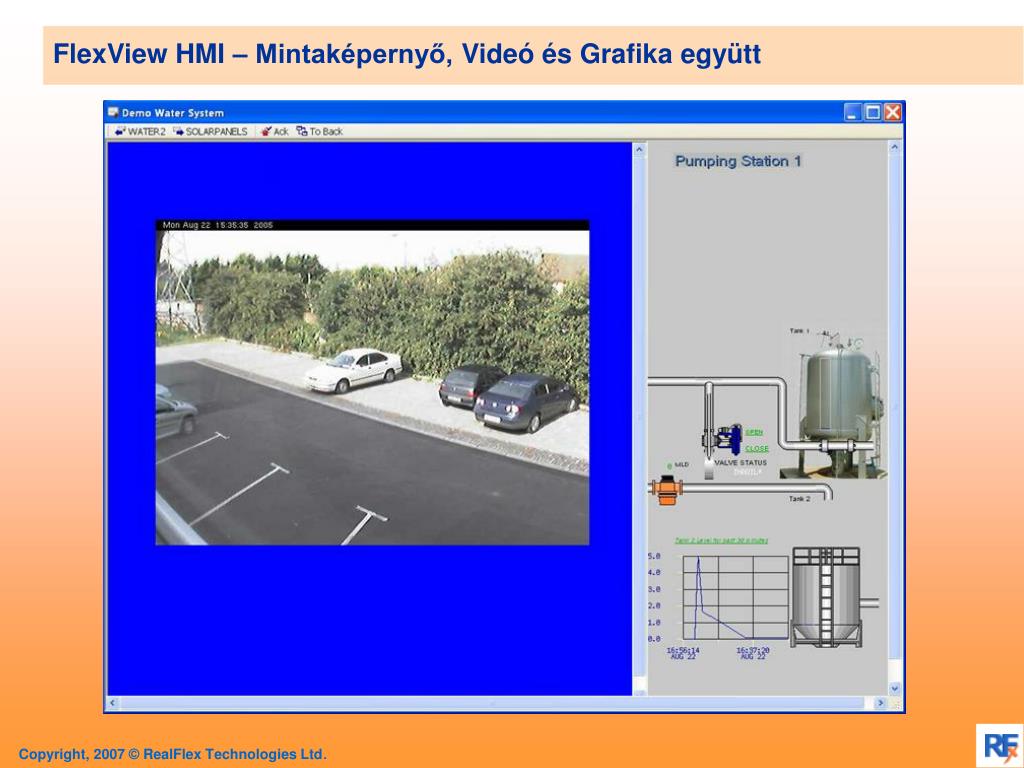The height and width of the screenshot is (768, 1024).
Task: Click the OPEN valve link
Action: point(754,432)
